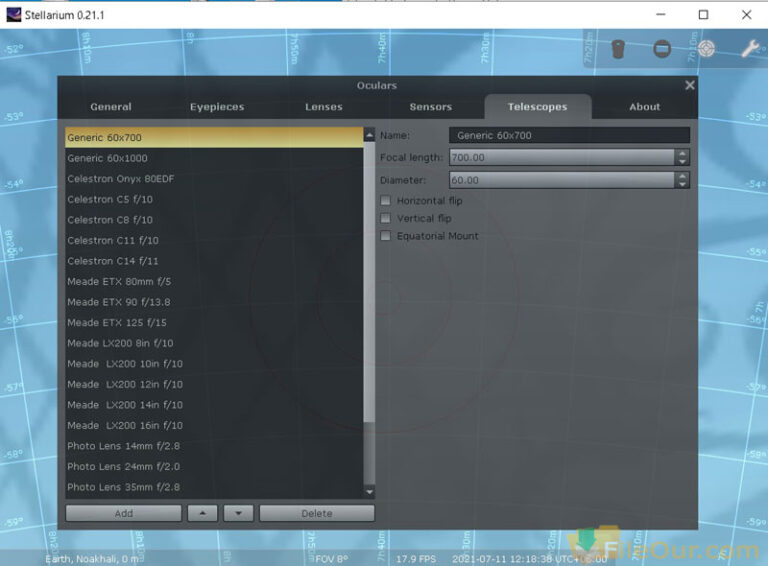Open the About tab
This screenshot has height=566, width=768.
pos(645,107)
